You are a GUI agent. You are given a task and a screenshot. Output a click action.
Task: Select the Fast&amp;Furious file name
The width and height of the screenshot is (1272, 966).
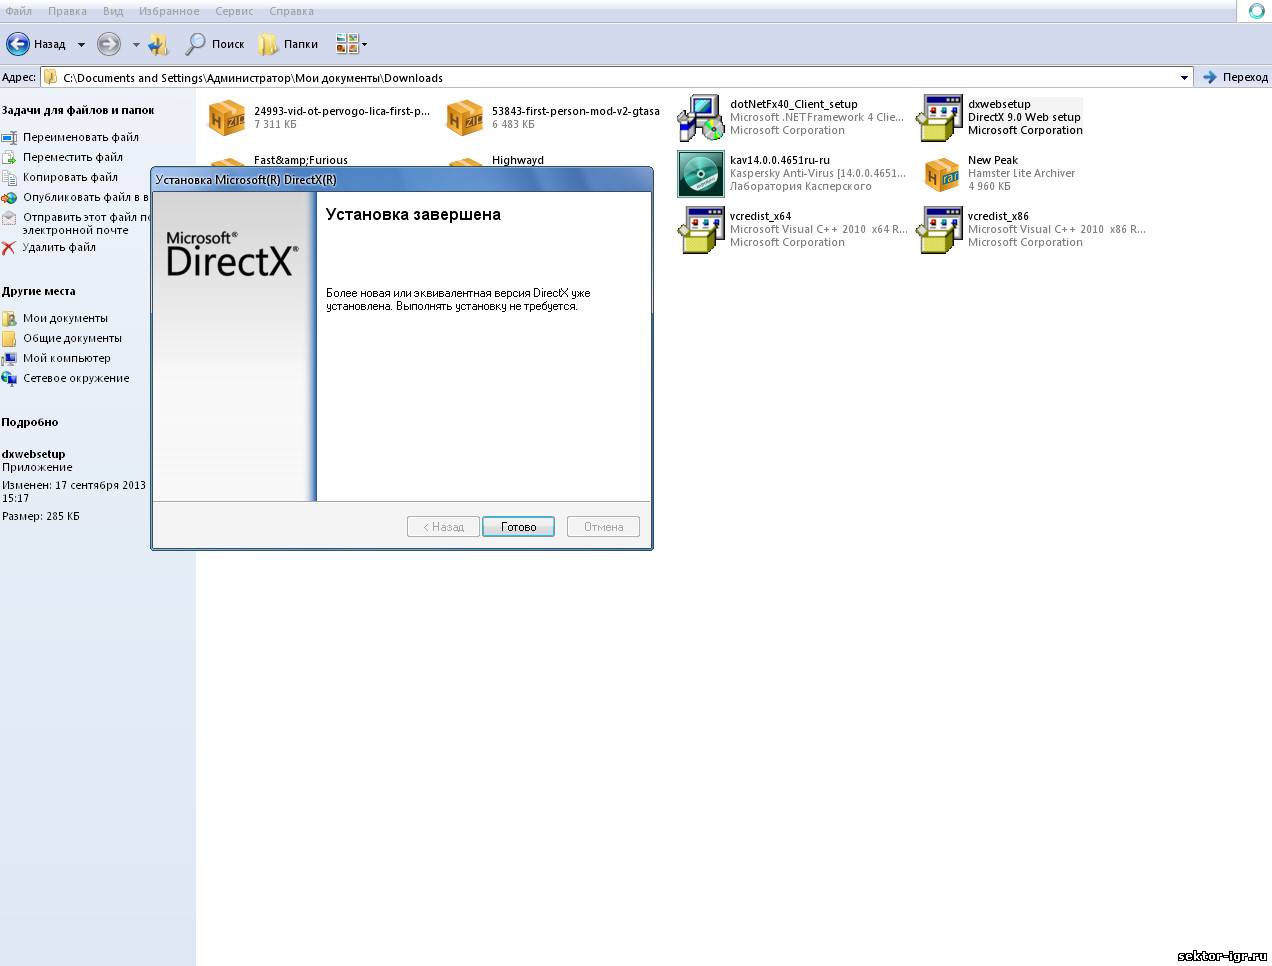(x=301, y=160)
